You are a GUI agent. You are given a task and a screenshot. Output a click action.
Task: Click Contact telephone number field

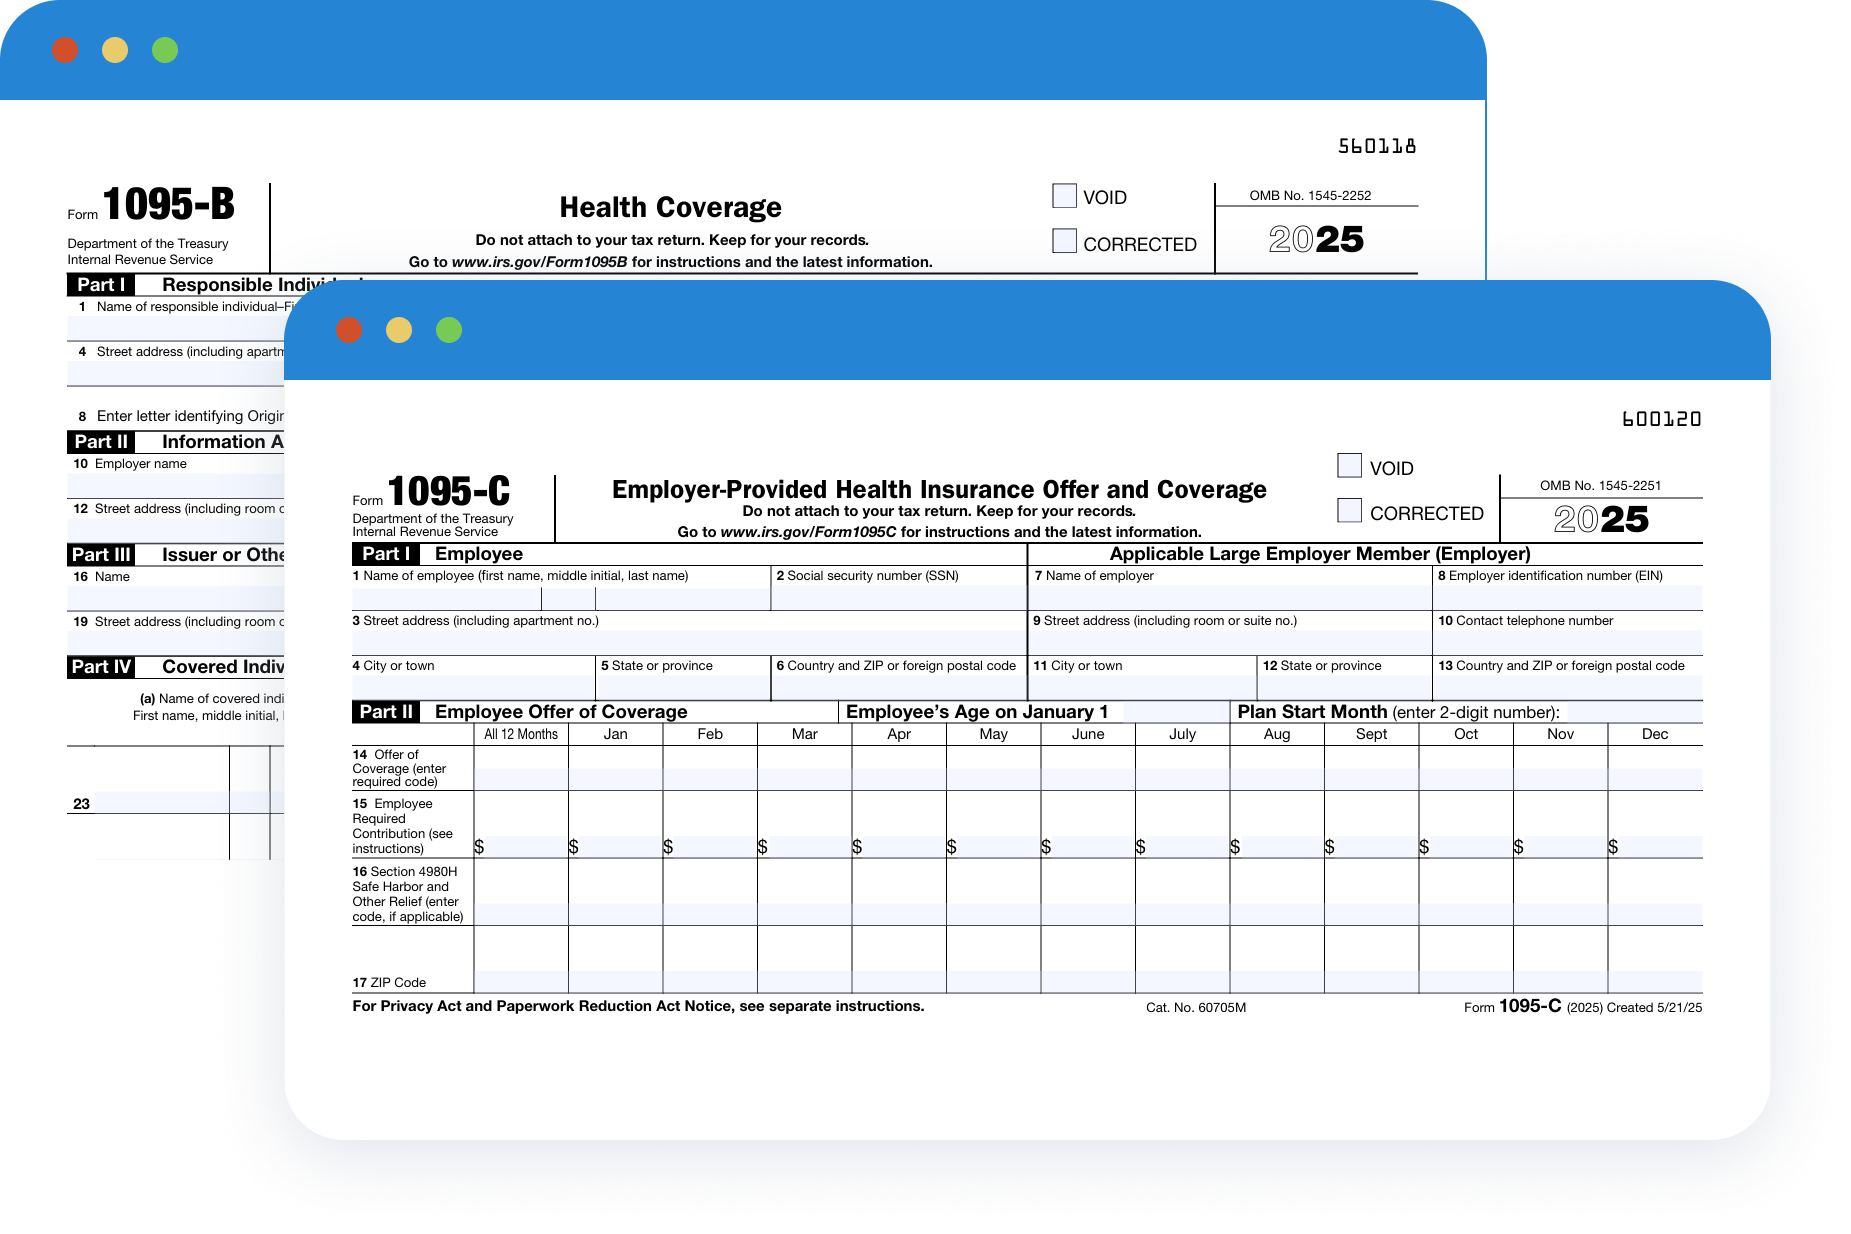(1568, 643)
